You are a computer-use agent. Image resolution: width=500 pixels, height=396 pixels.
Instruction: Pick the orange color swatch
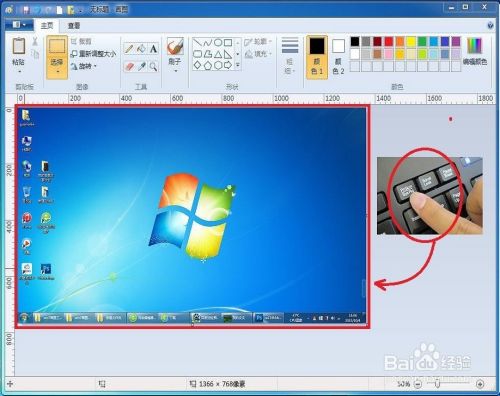(x=400, y=42)
